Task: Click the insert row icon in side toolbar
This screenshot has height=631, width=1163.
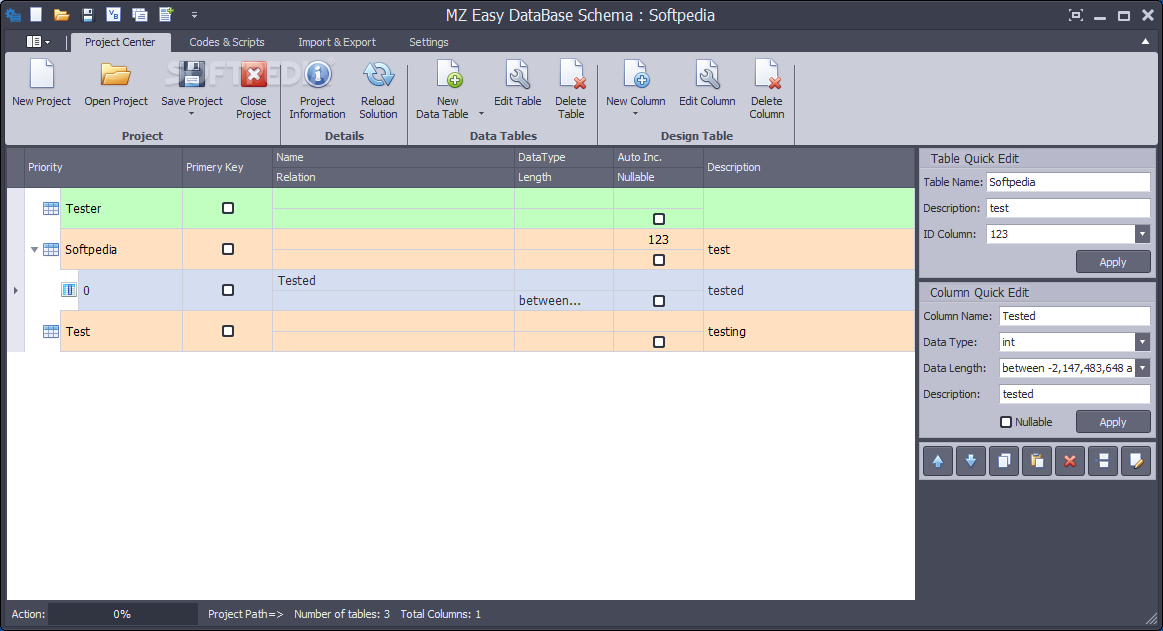Action: point(1103,461)
